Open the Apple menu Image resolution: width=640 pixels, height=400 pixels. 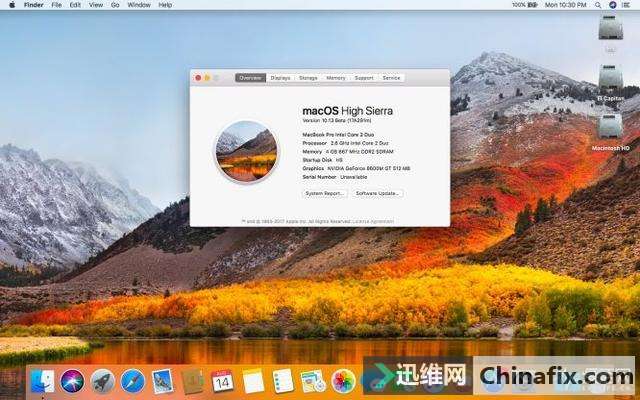coord(12,5)
